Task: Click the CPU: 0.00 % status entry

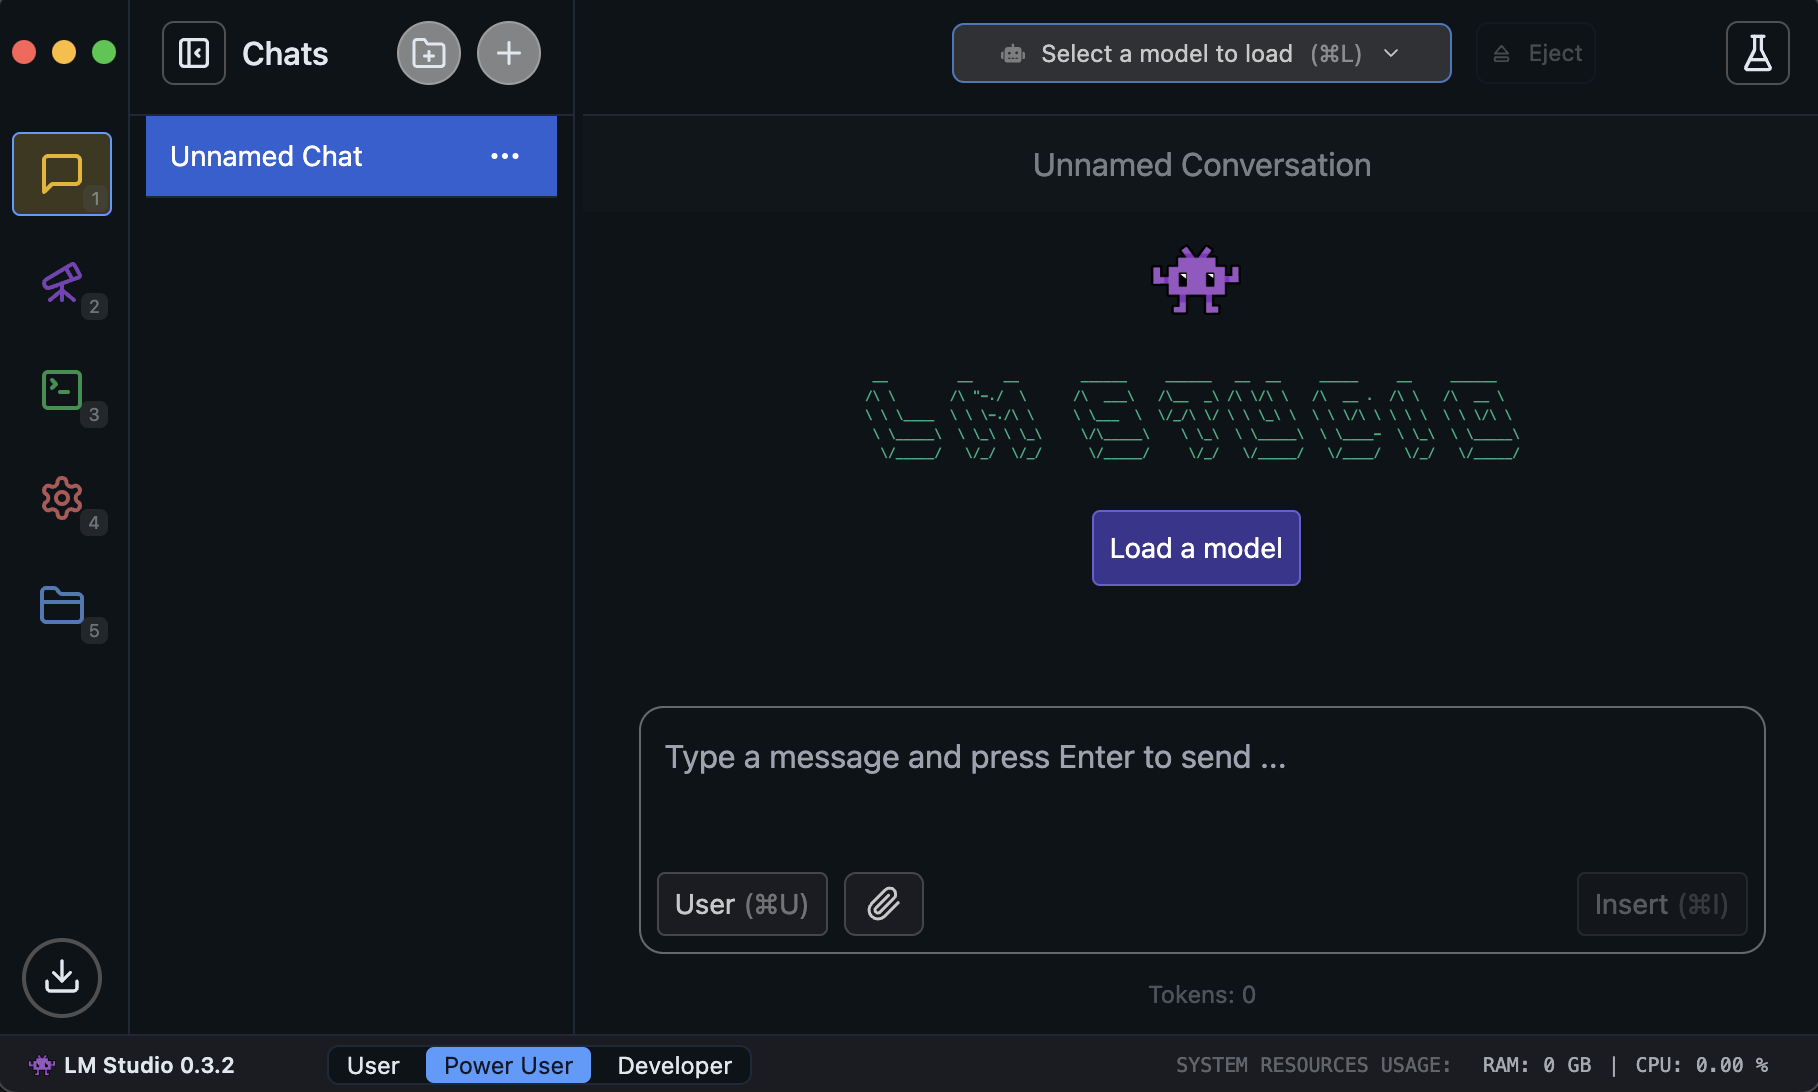Action: click(x=1702, y=1065)
